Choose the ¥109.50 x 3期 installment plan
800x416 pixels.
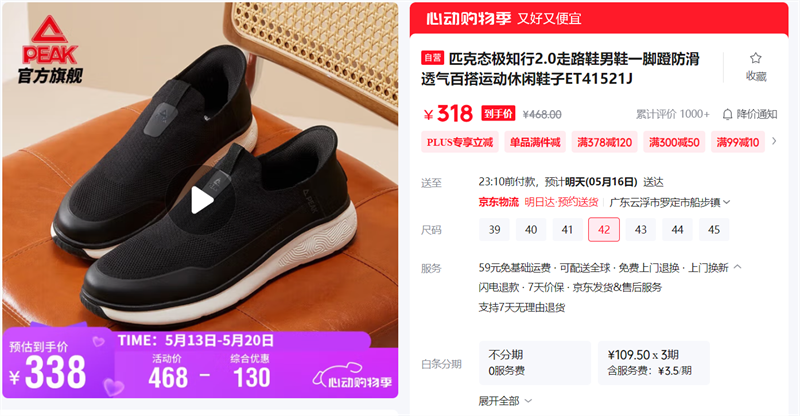tap(654, 363)
